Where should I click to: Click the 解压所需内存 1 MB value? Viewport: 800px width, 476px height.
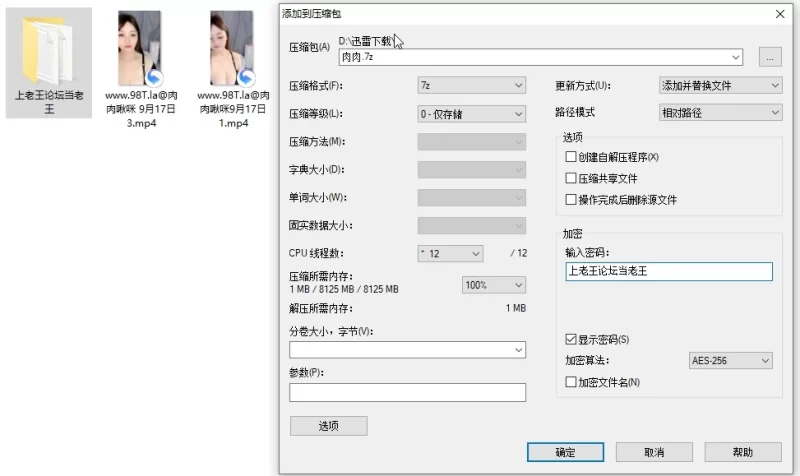point(516,308)
